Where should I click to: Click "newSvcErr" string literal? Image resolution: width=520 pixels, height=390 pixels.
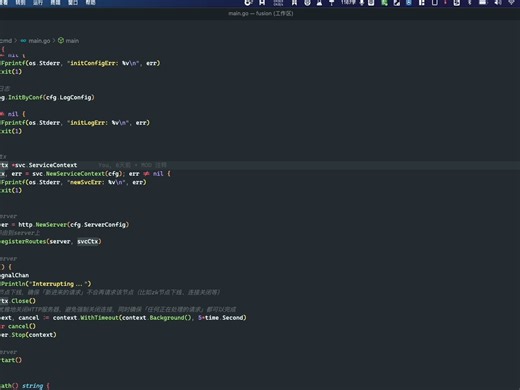96,182
